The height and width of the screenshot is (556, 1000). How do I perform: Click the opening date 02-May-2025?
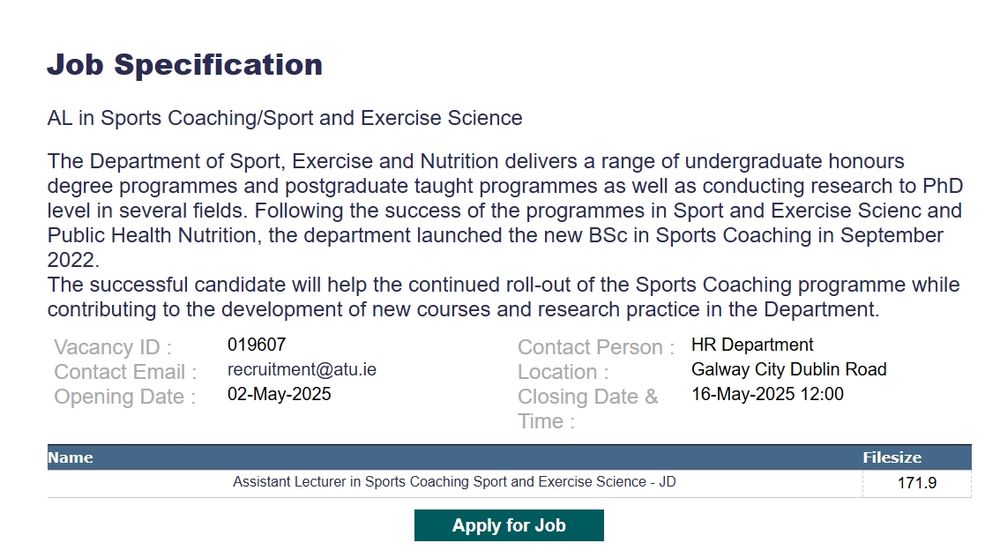[x=279, y=394]
